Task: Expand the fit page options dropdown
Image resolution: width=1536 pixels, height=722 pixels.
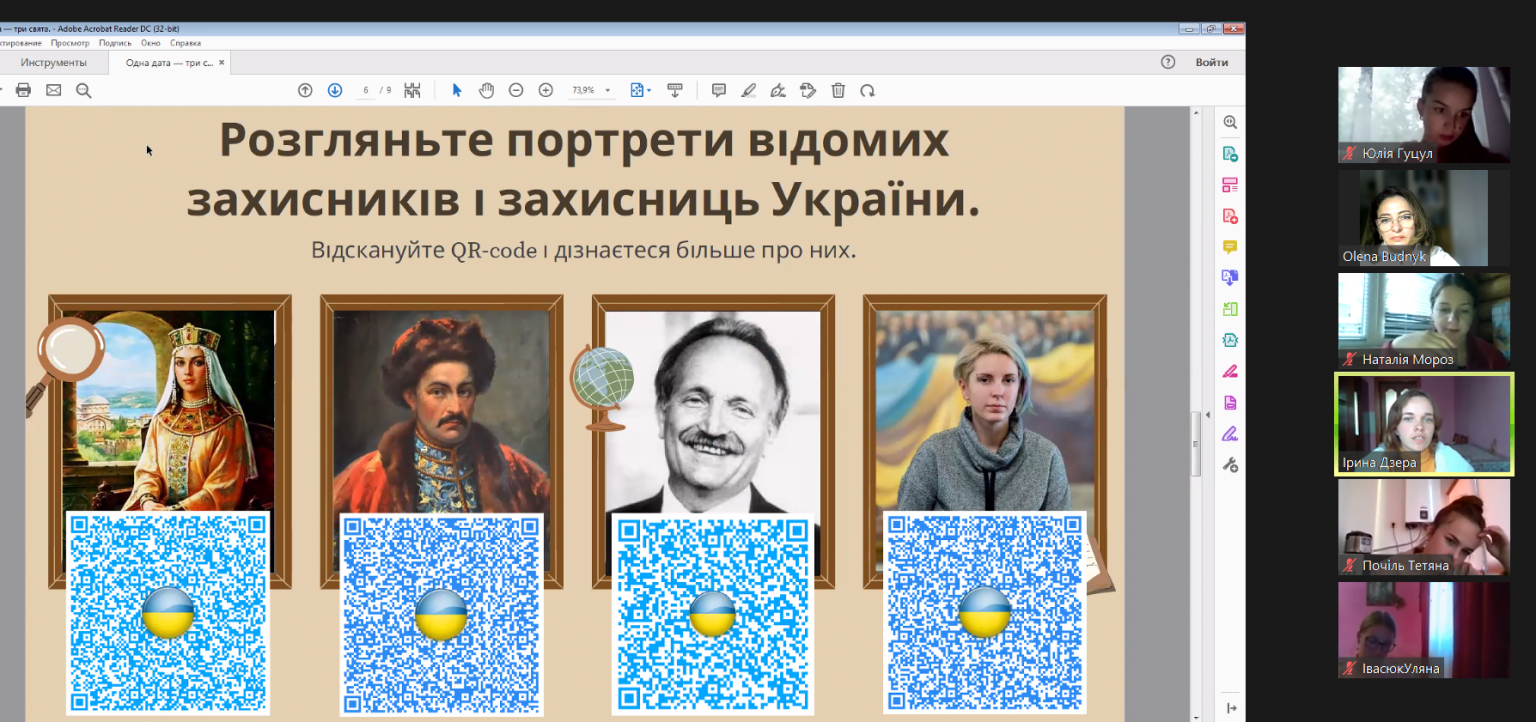Action: pos(650,90)
